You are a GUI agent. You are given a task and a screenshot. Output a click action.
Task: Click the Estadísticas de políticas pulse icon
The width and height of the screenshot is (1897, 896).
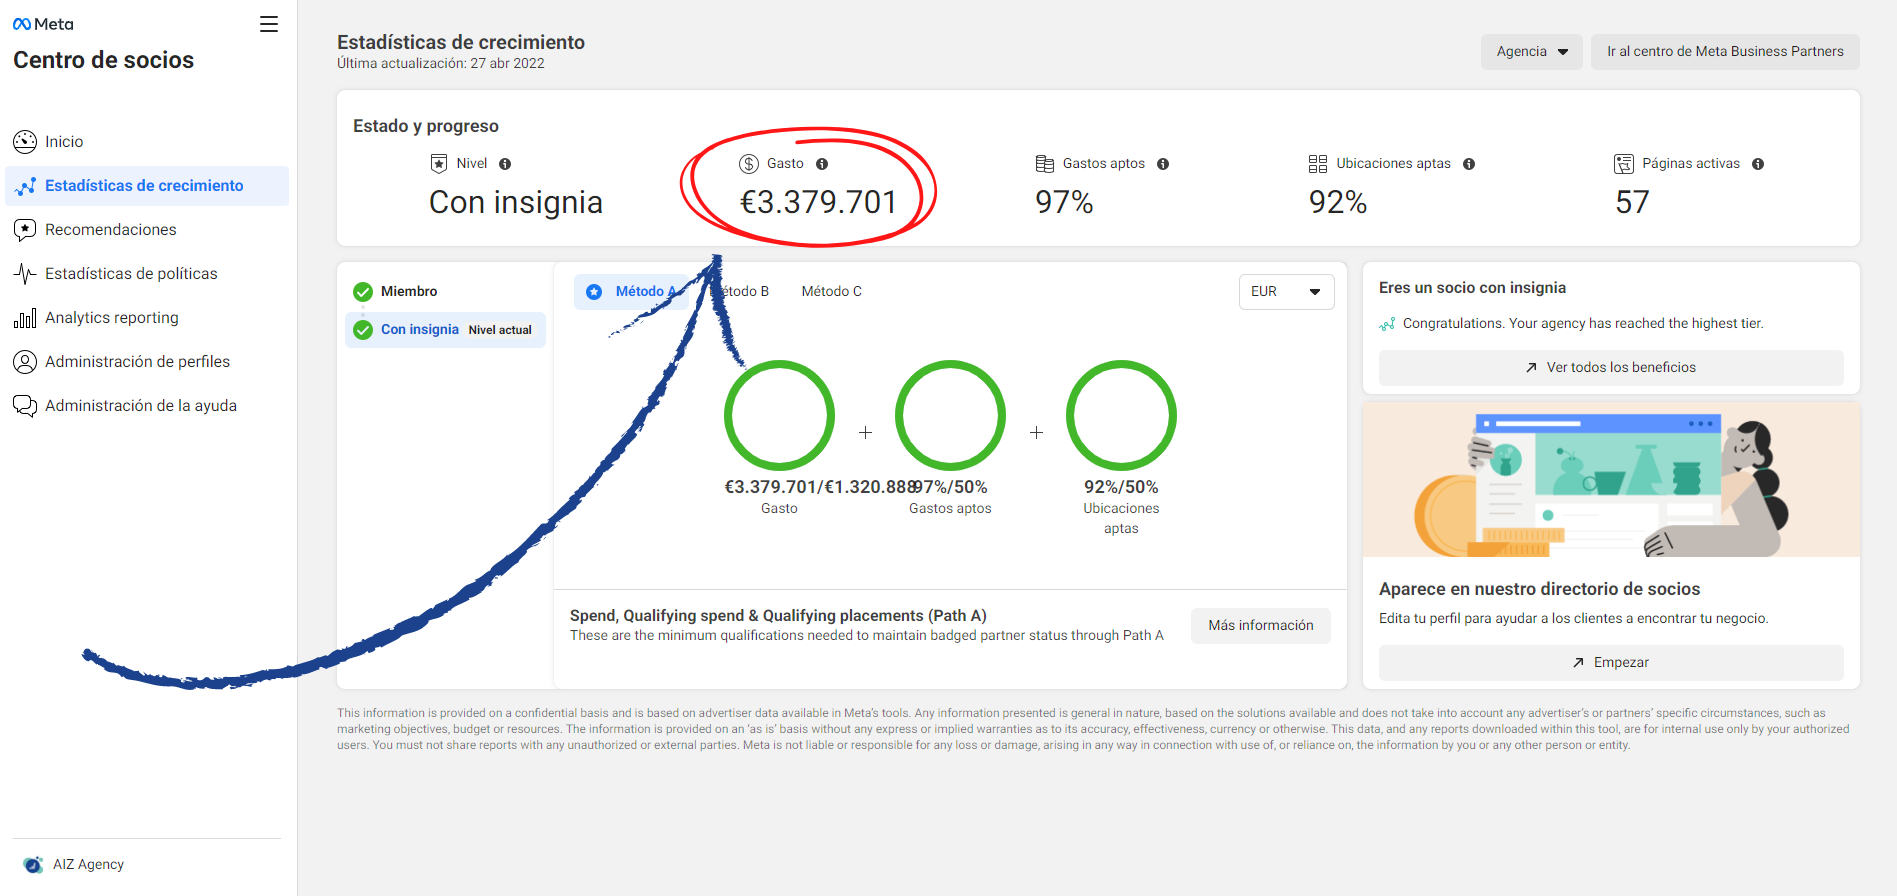click(25, 274)
